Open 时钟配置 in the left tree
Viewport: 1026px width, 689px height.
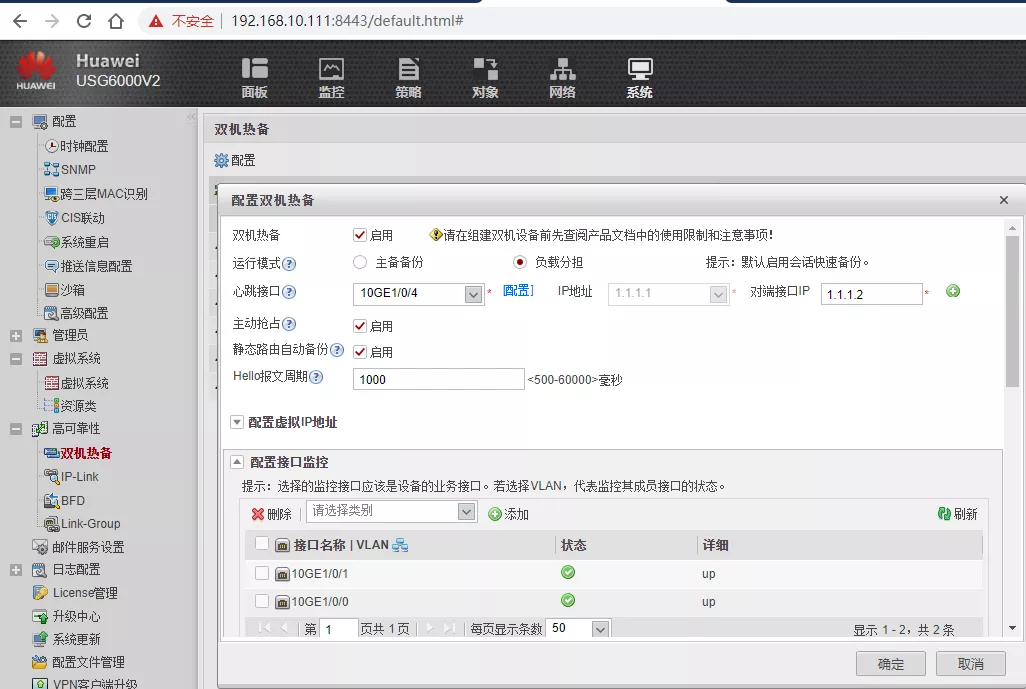coord(83,146)
